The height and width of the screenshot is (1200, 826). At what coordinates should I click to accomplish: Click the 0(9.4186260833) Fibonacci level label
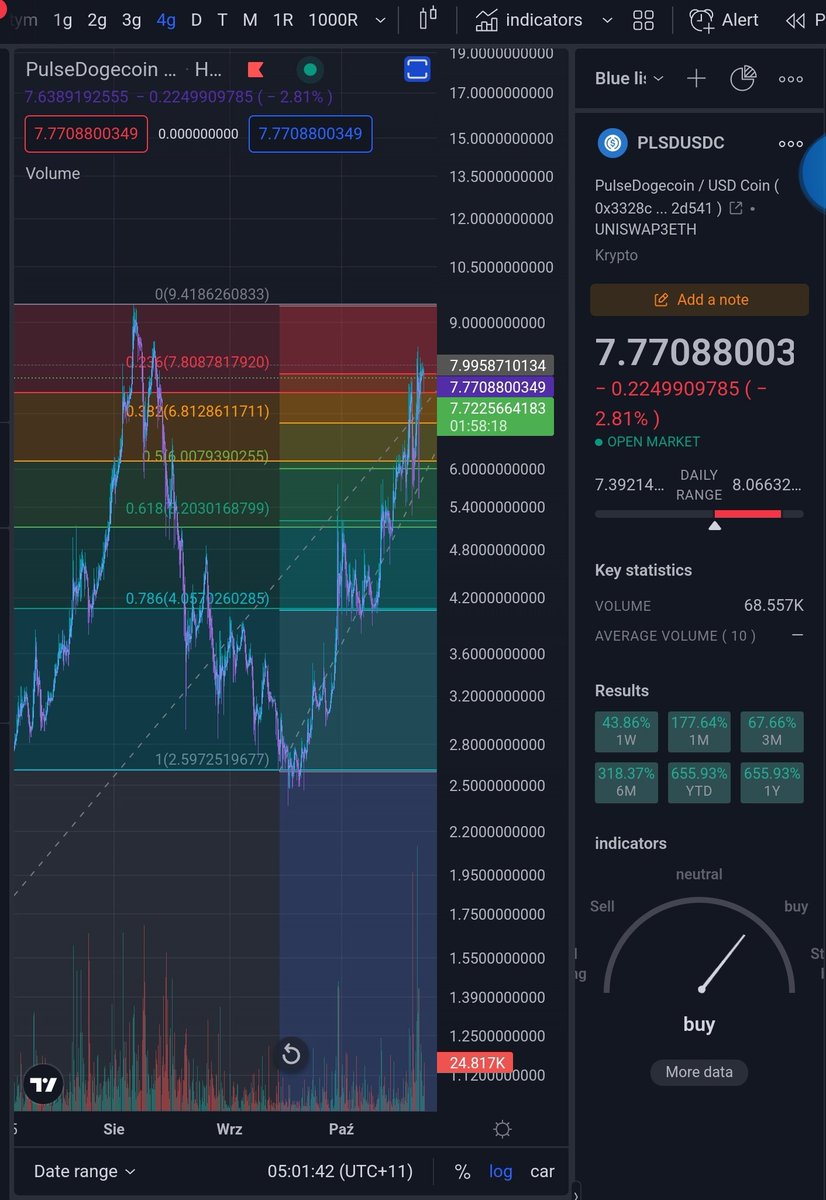click(x=212, y=295)
